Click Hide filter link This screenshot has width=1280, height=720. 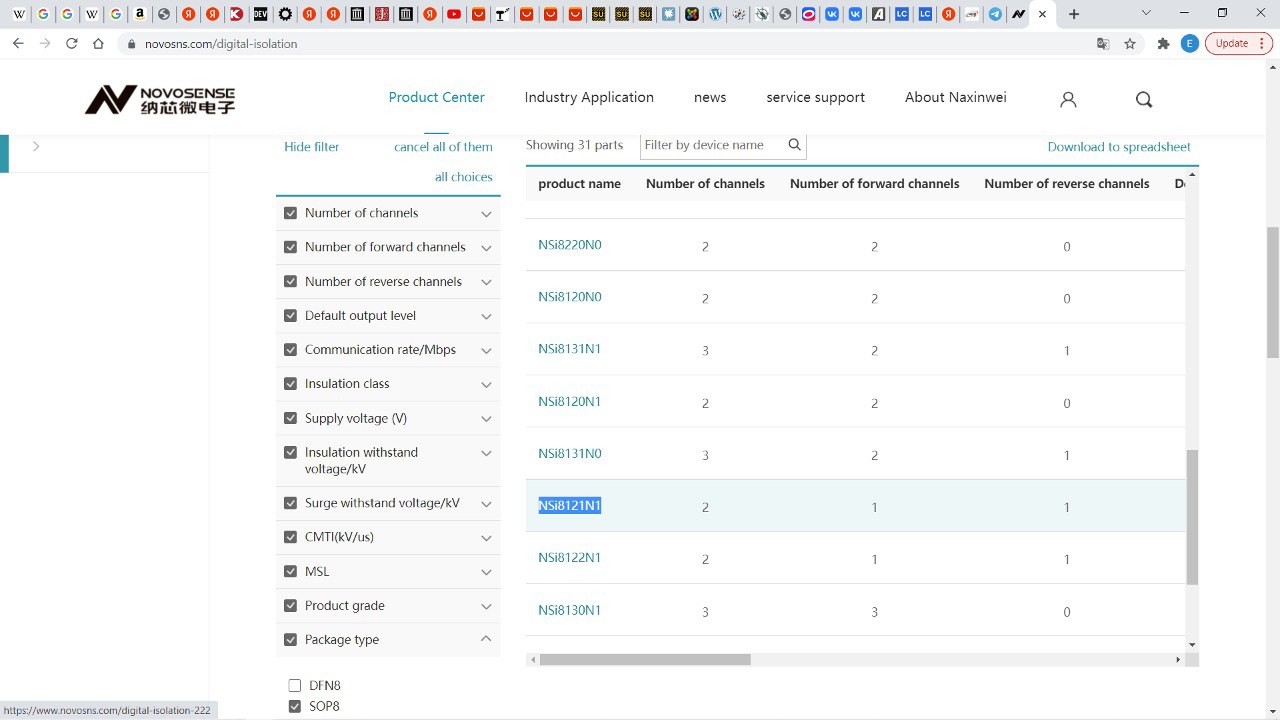(311, 146)
